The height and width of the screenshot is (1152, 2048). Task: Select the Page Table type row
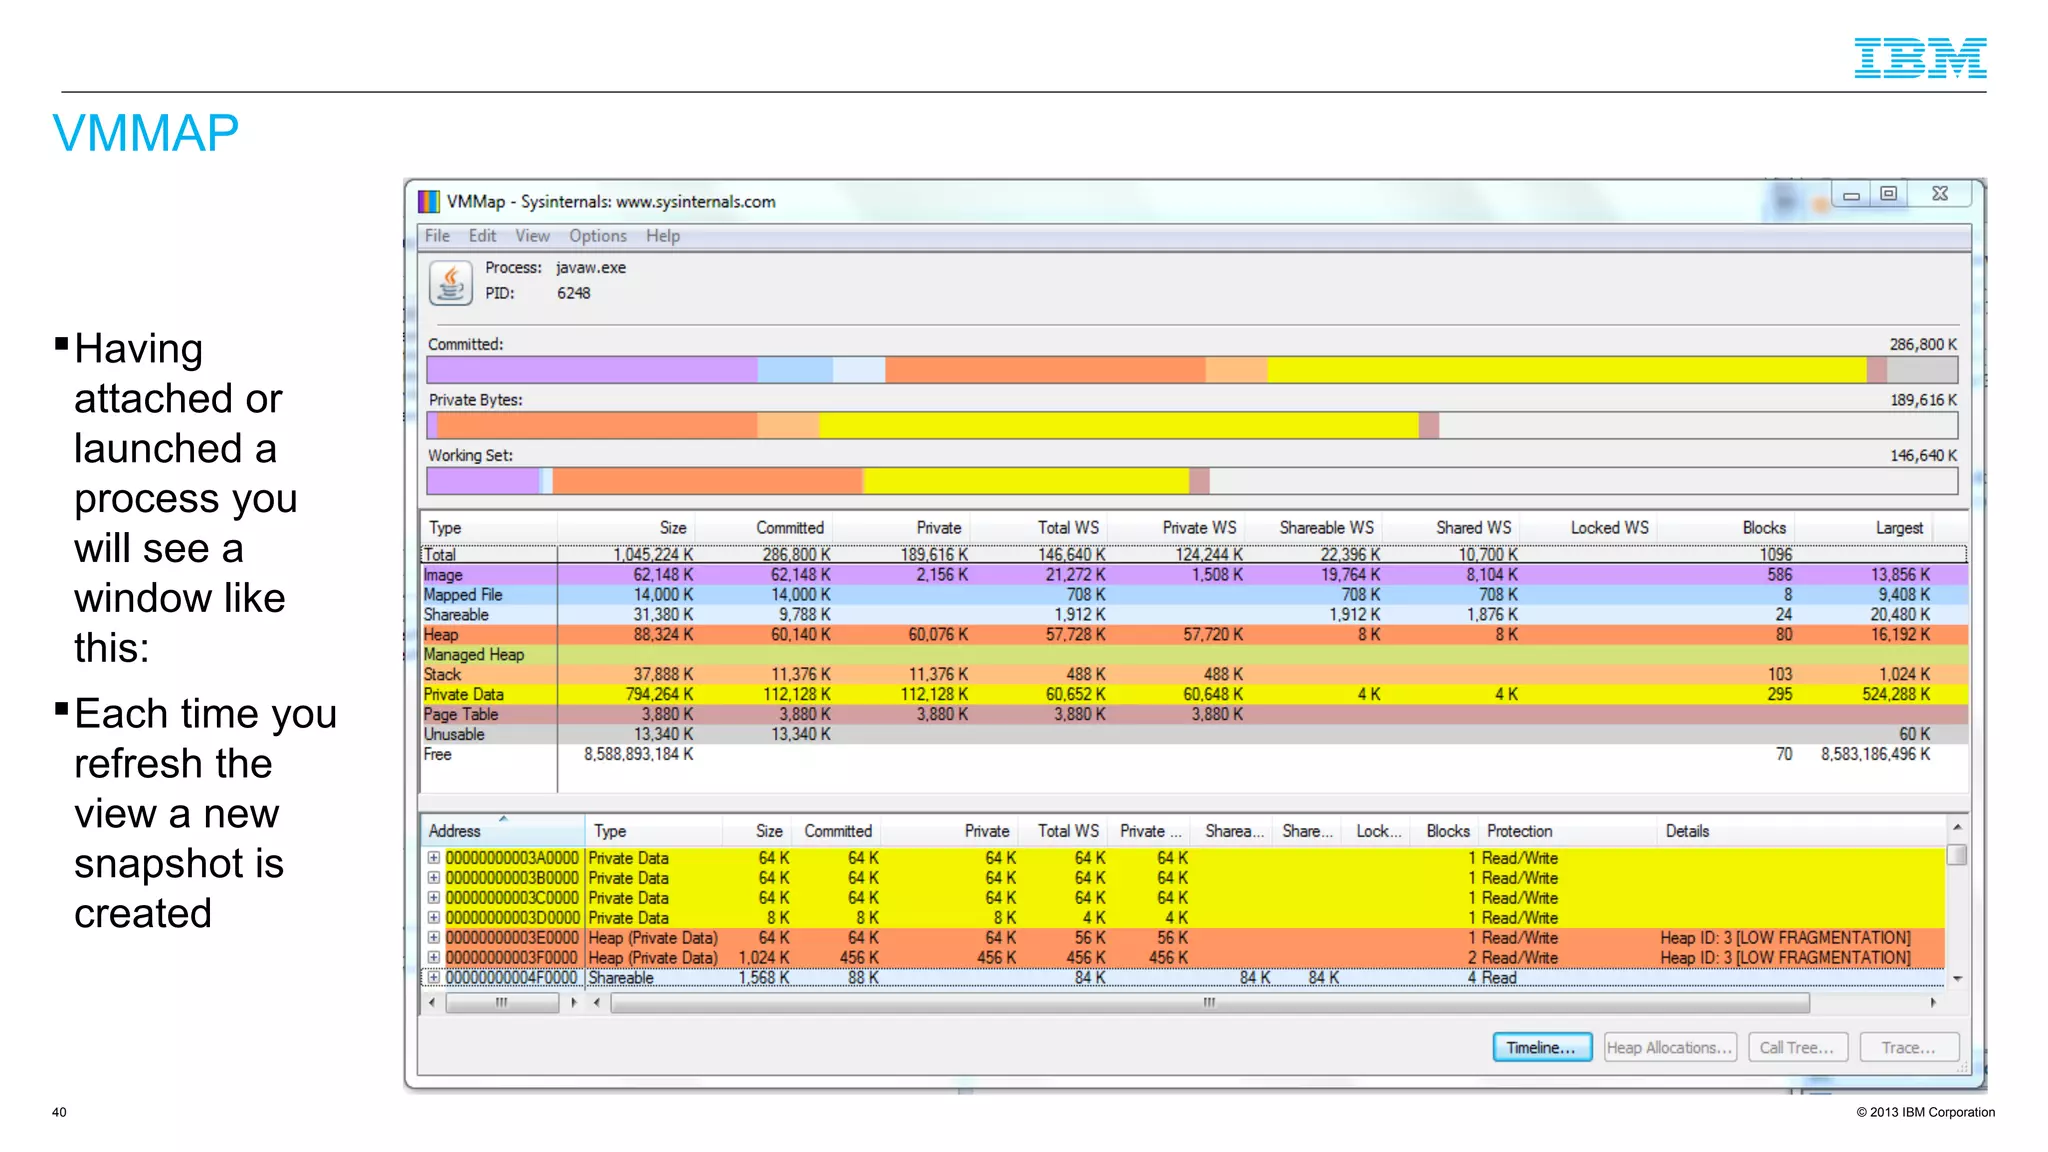point(1194,715)
